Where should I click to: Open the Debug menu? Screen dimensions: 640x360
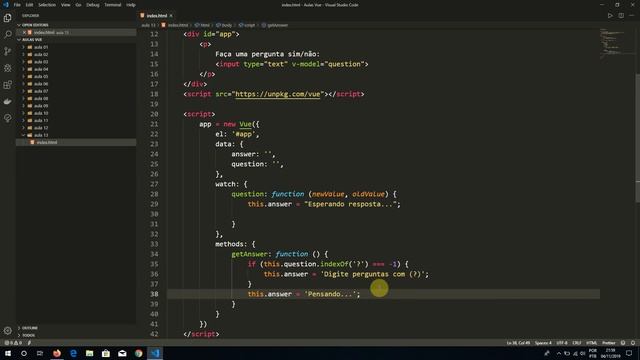point(93,5)
